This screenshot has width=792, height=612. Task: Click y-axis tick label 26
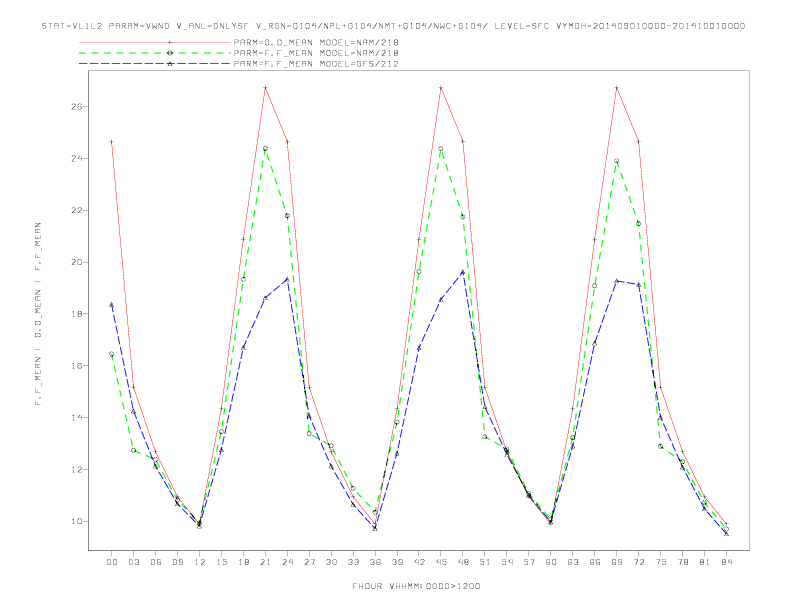pyautogui.click(x=77, y=107)
